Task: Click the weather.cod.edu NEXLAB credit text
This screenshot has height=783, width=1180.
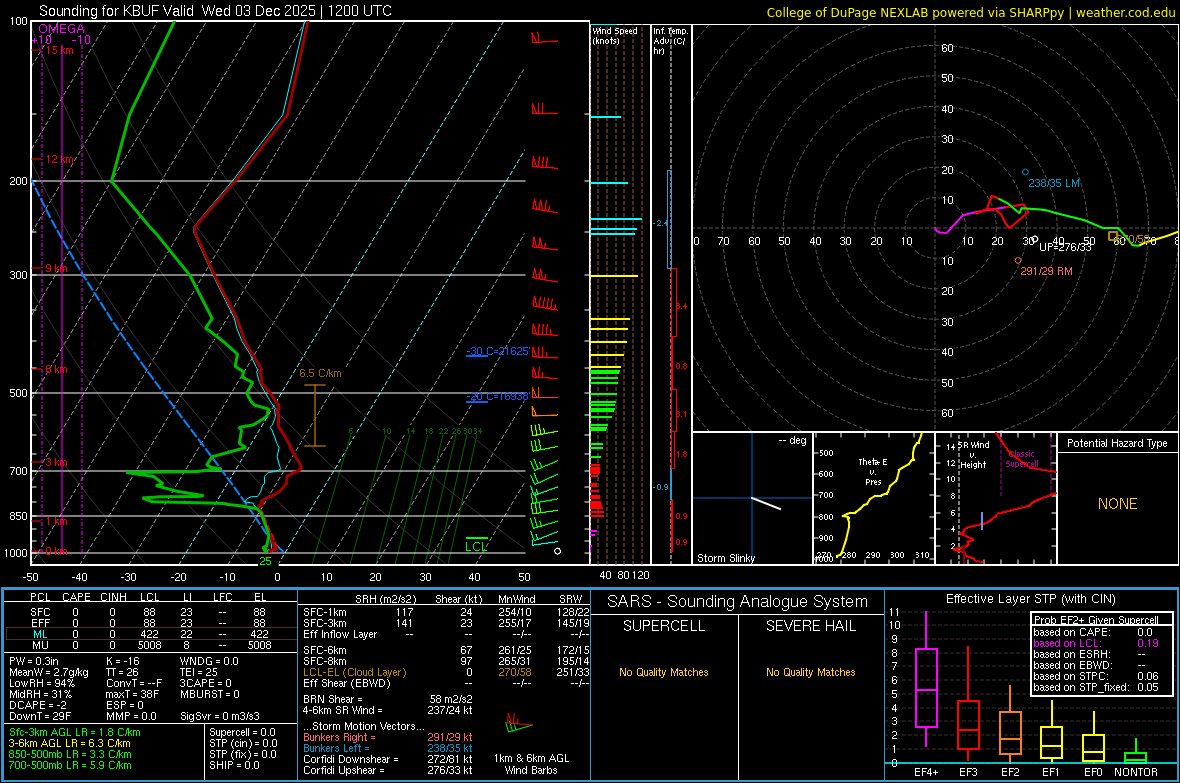Action: pyautogui.click(x=970, y=12)
